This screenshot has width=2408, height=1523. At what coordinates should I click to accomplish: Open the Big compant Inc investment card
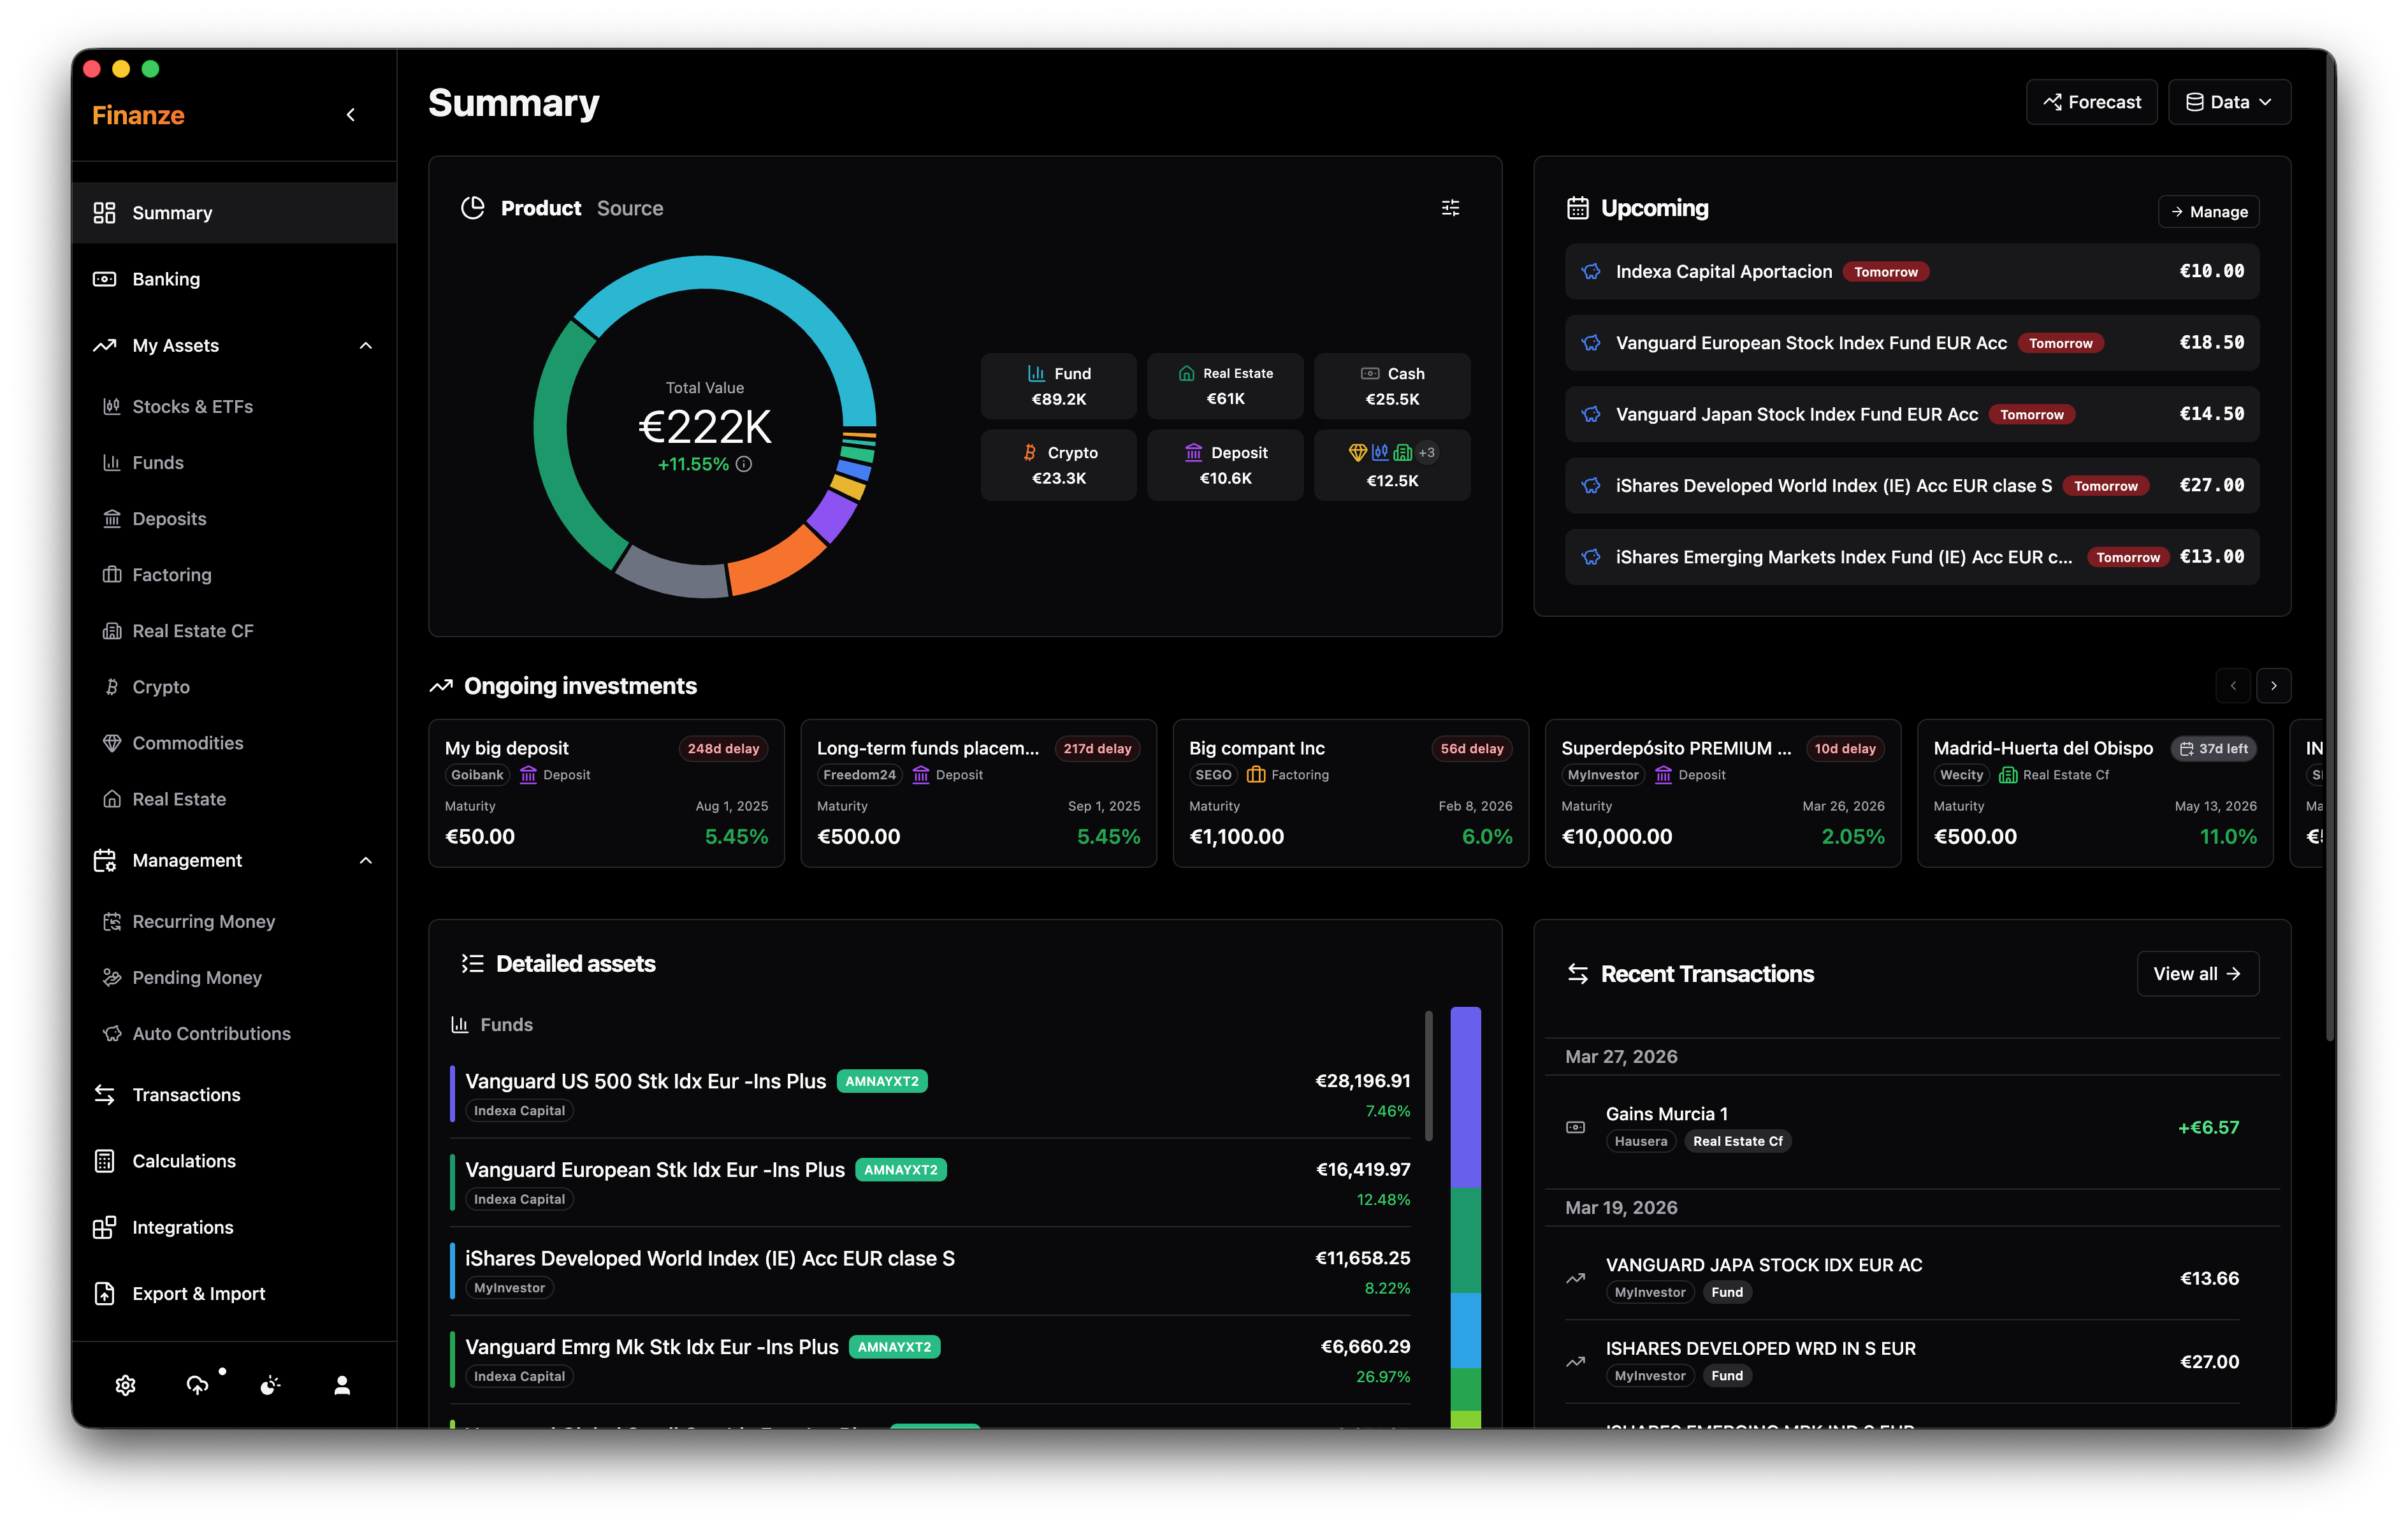[x=1350, y=792]
